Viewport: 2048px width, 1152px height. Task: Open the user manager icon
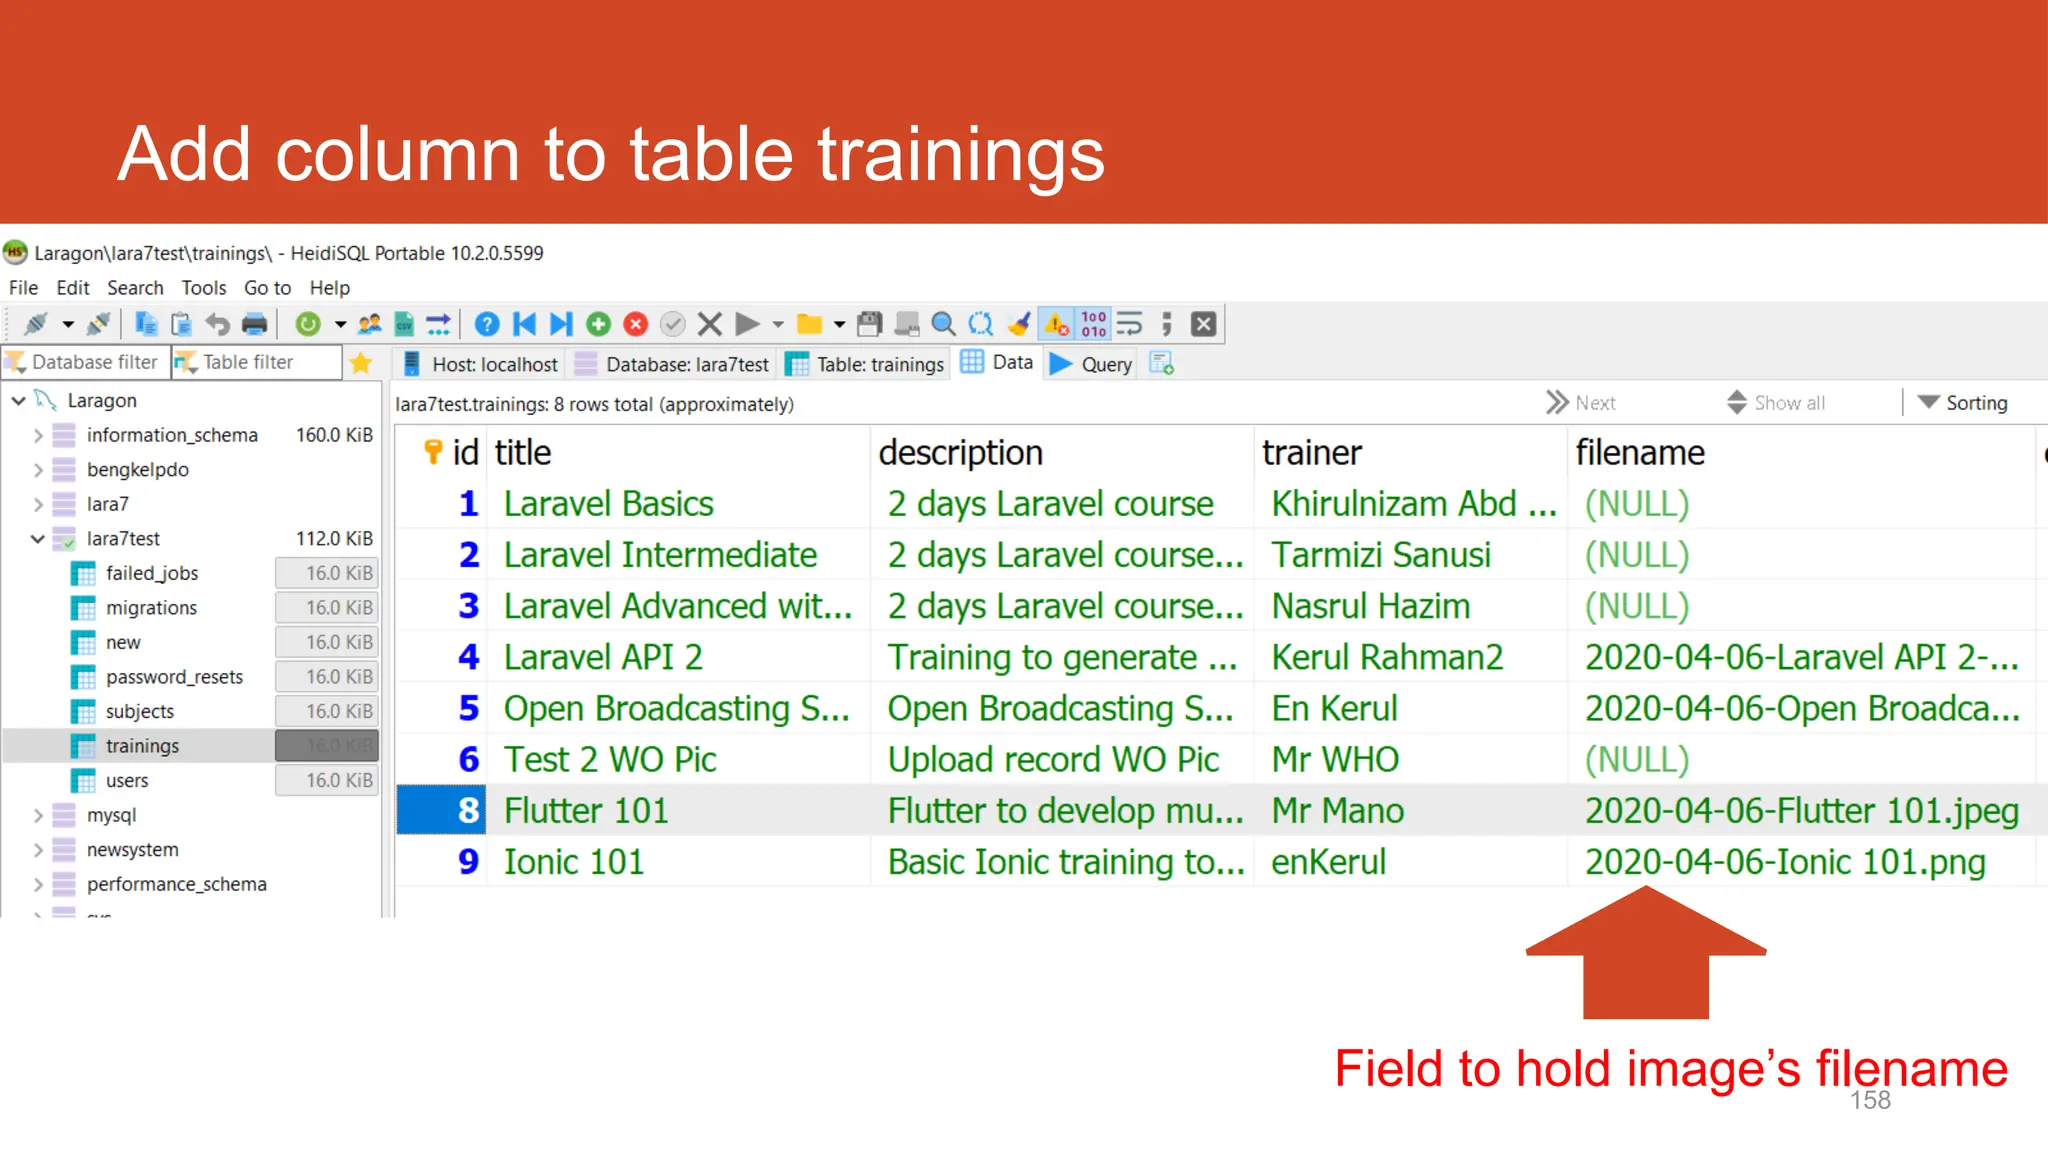370,324
